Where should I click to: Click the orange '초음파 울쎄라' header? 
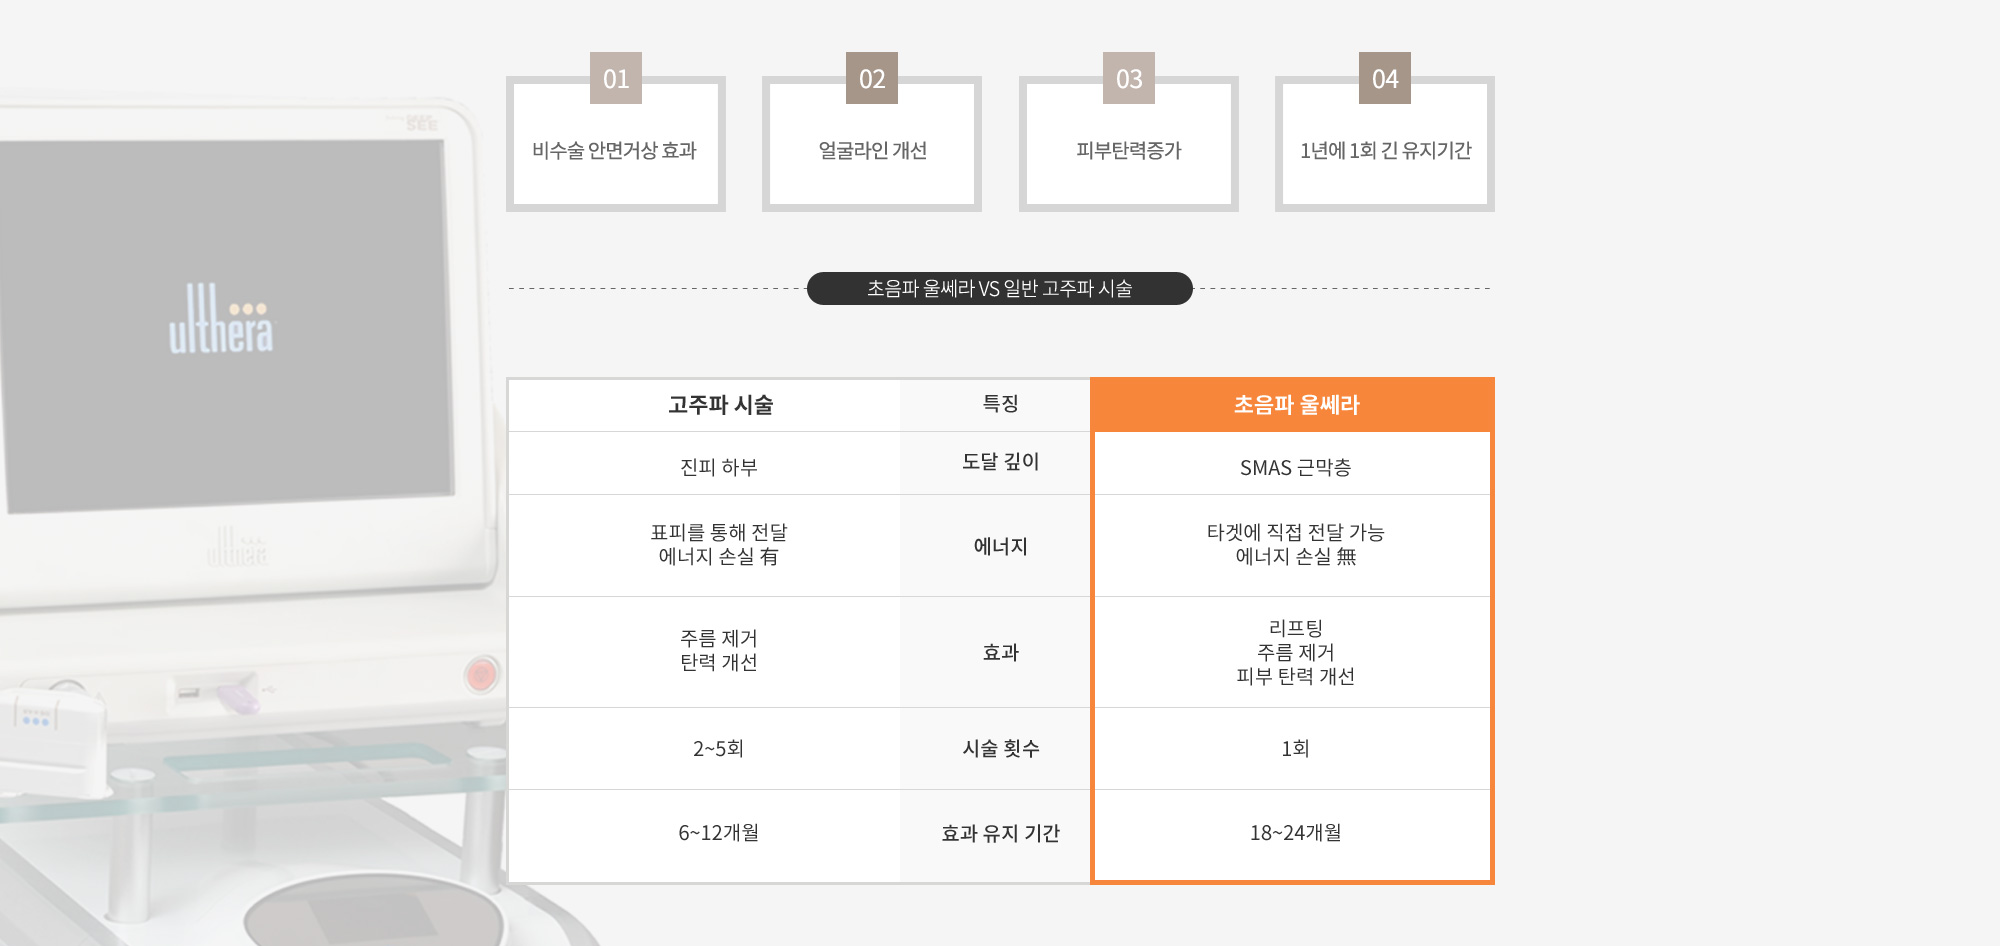point(1294,405)
